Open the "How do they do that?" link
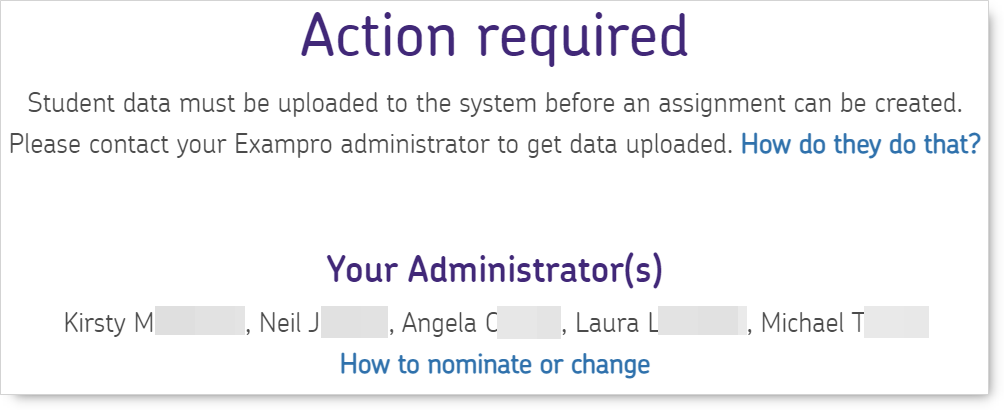Screen dimensions: 1004x410 860,145
